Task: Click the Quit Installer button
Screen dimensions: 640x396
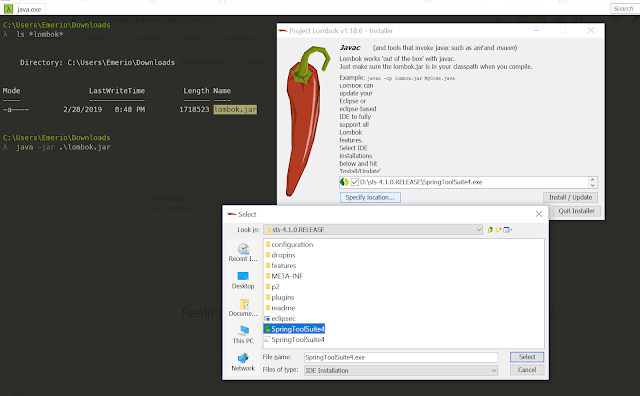Action: point(576,211)
